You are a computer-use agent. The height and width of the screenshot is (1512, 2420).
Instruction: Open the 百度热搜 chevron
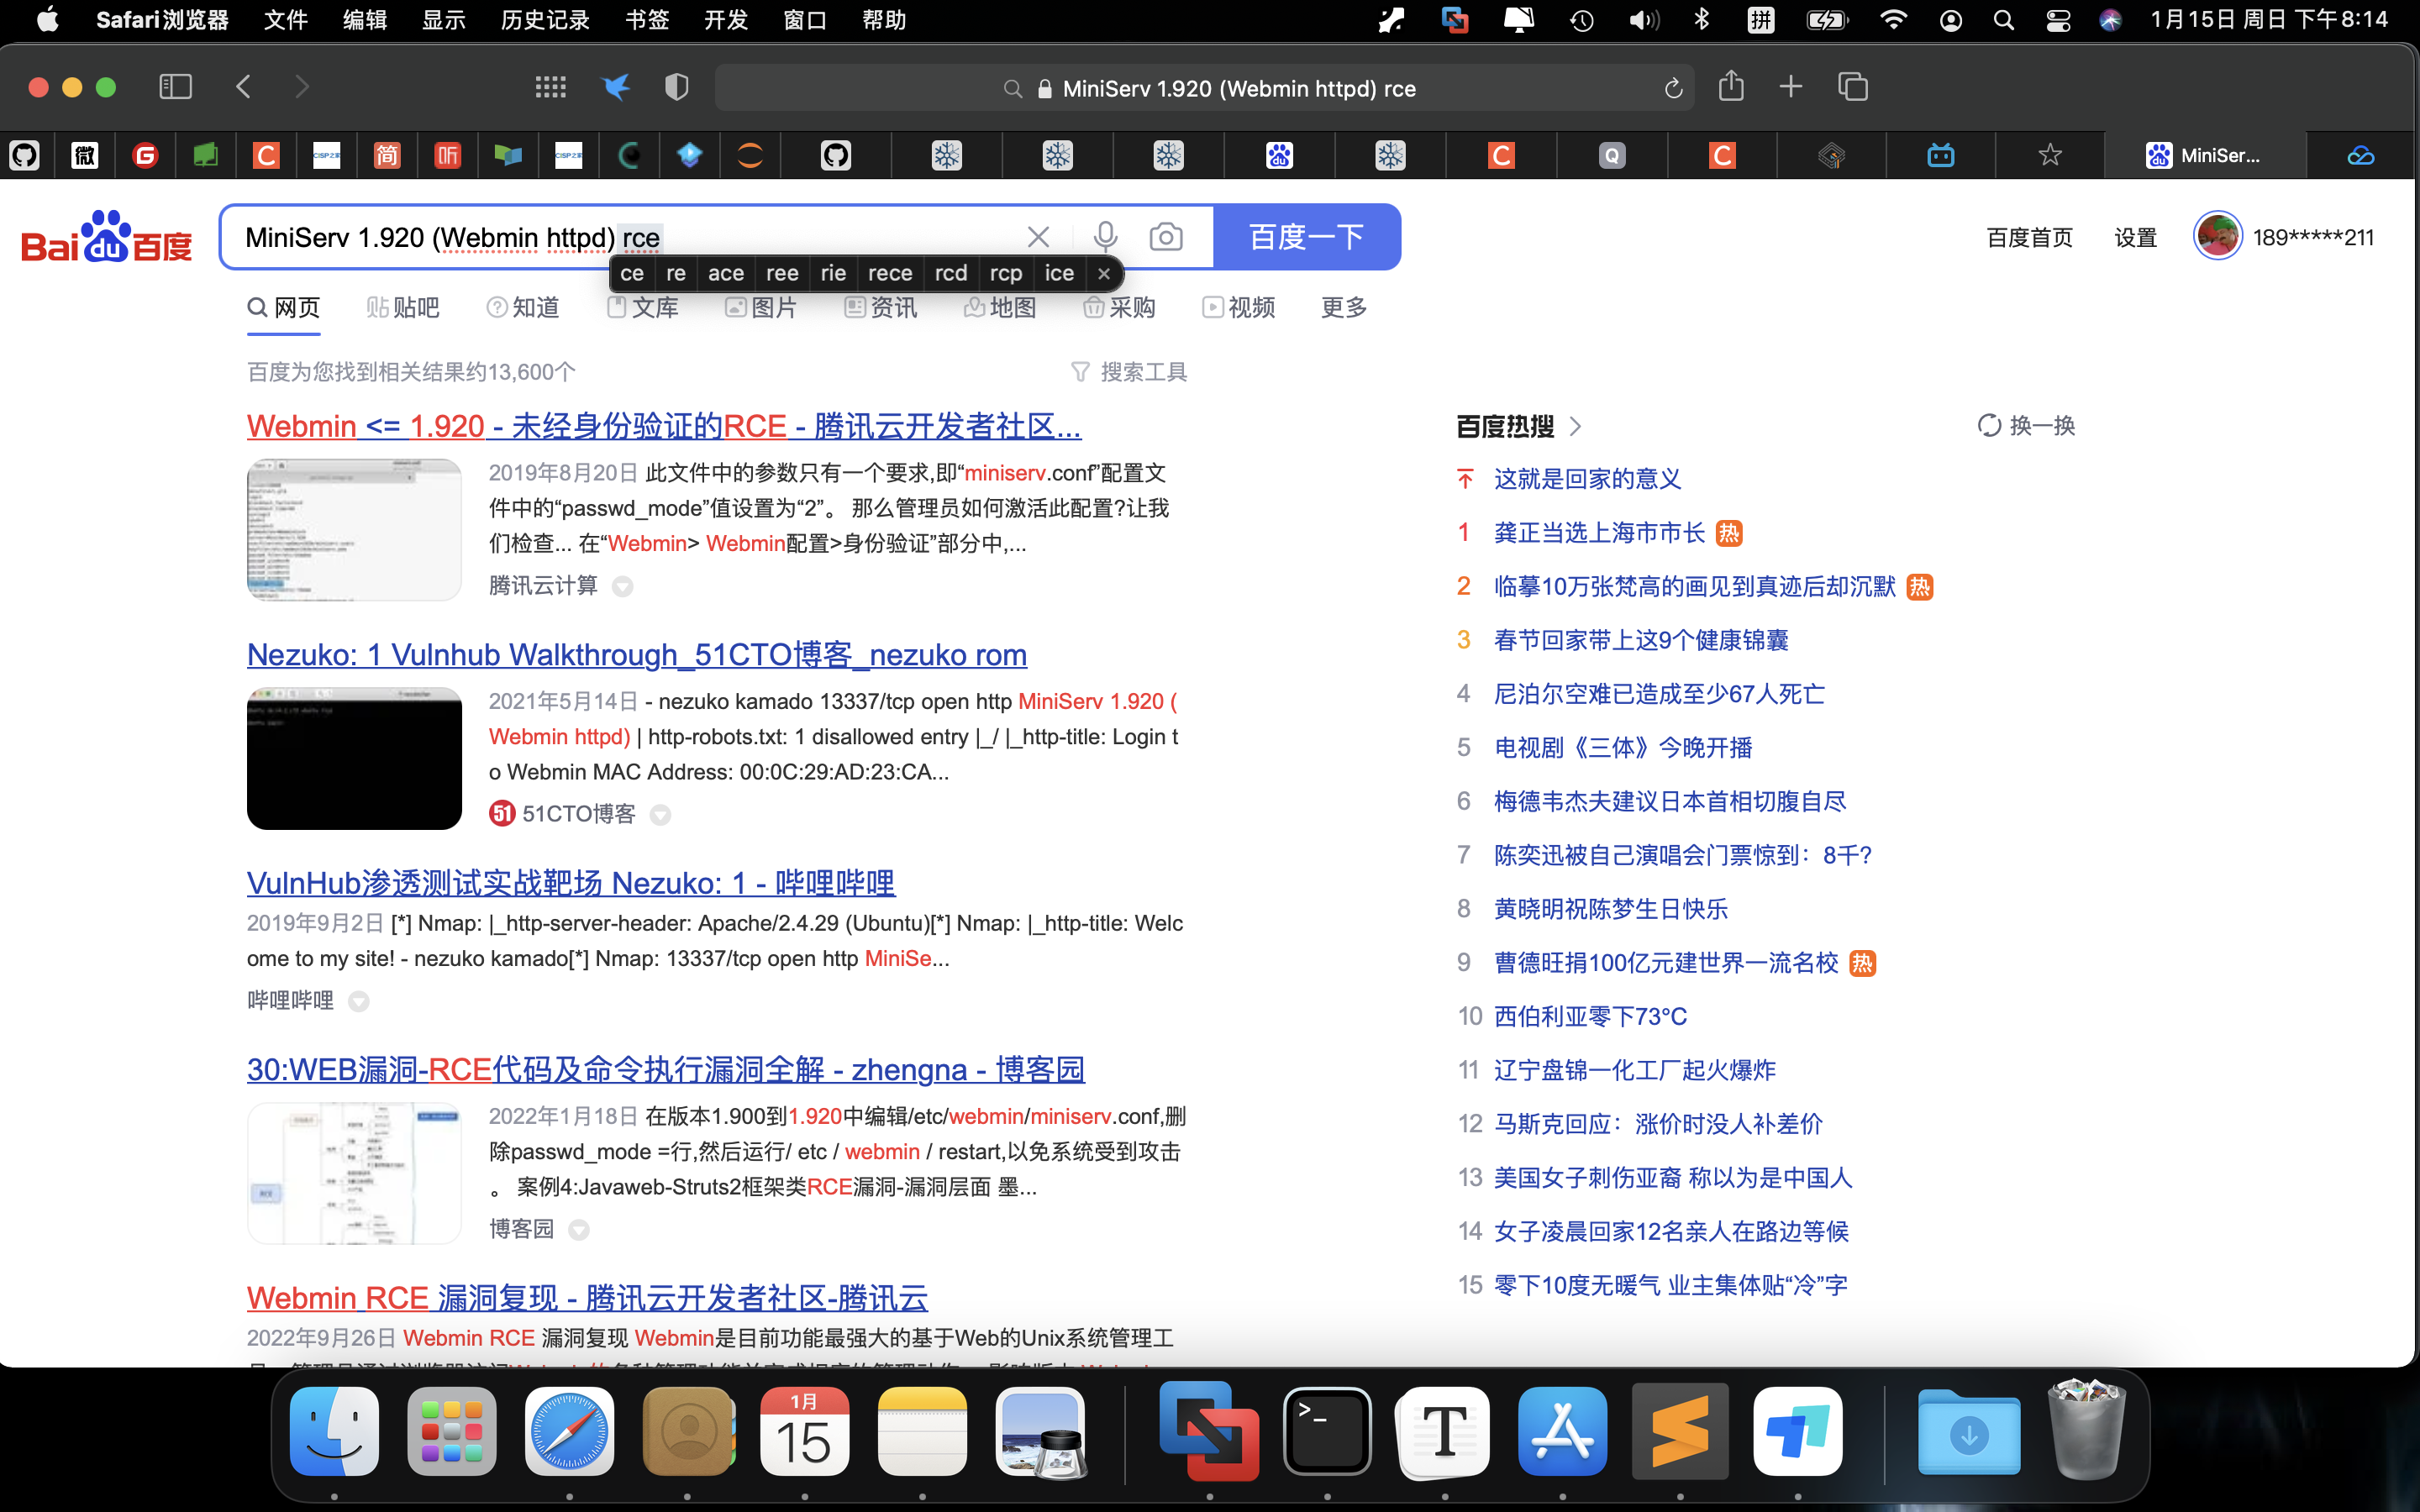coord(1576,427)
